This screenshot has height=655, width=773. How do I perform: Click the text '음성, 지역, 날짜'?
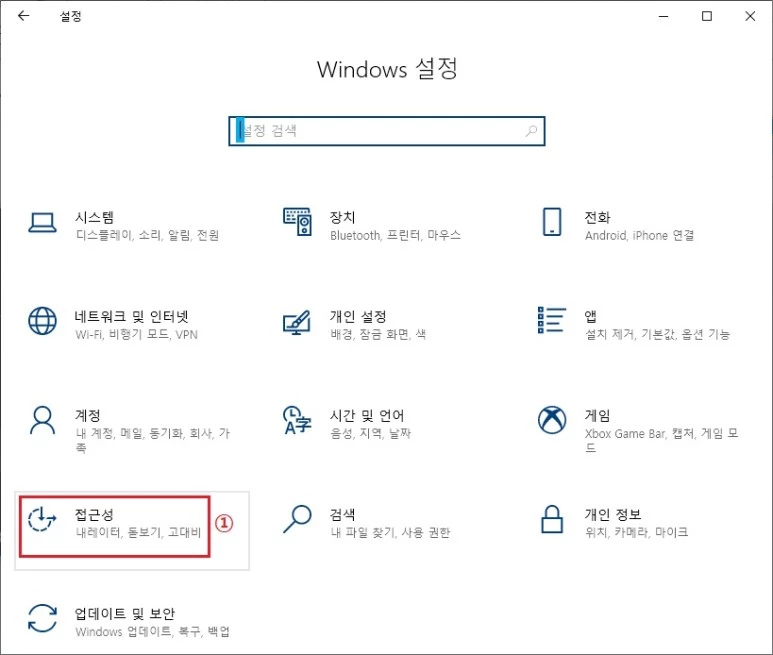(x=370, y=434)
